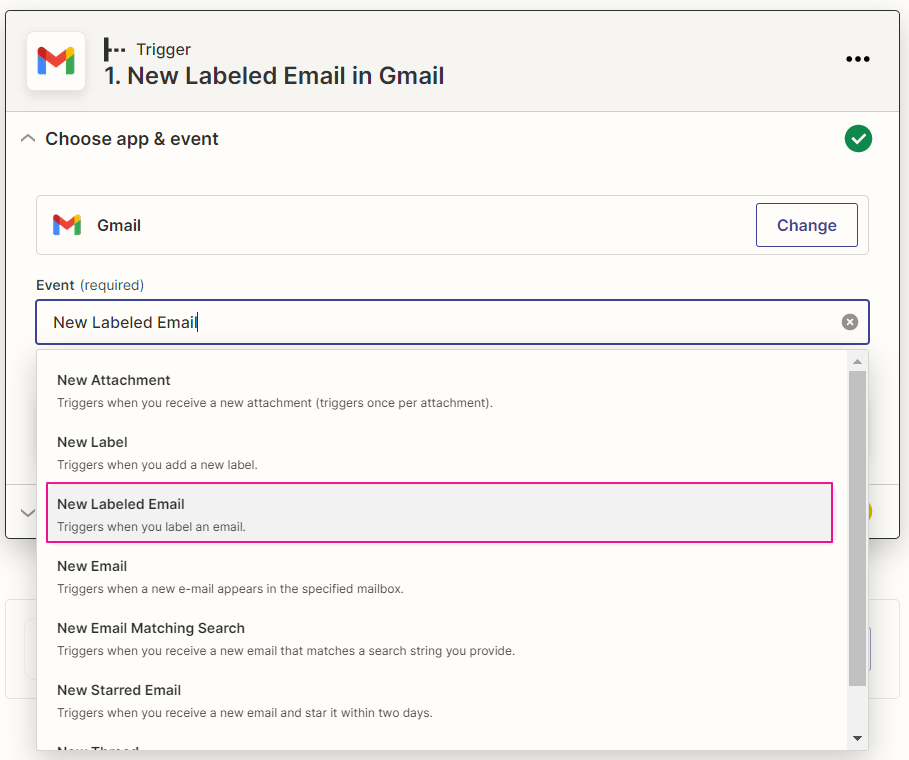
Task: Click the step title New Labeled Email in Gmail
Action: [274, 75]
